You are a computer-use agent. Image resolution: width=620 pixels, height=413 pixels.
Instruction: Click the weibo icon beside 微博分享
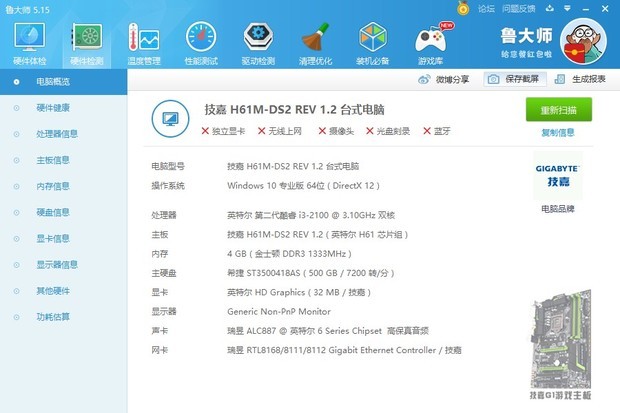click(x=424, y=80)
